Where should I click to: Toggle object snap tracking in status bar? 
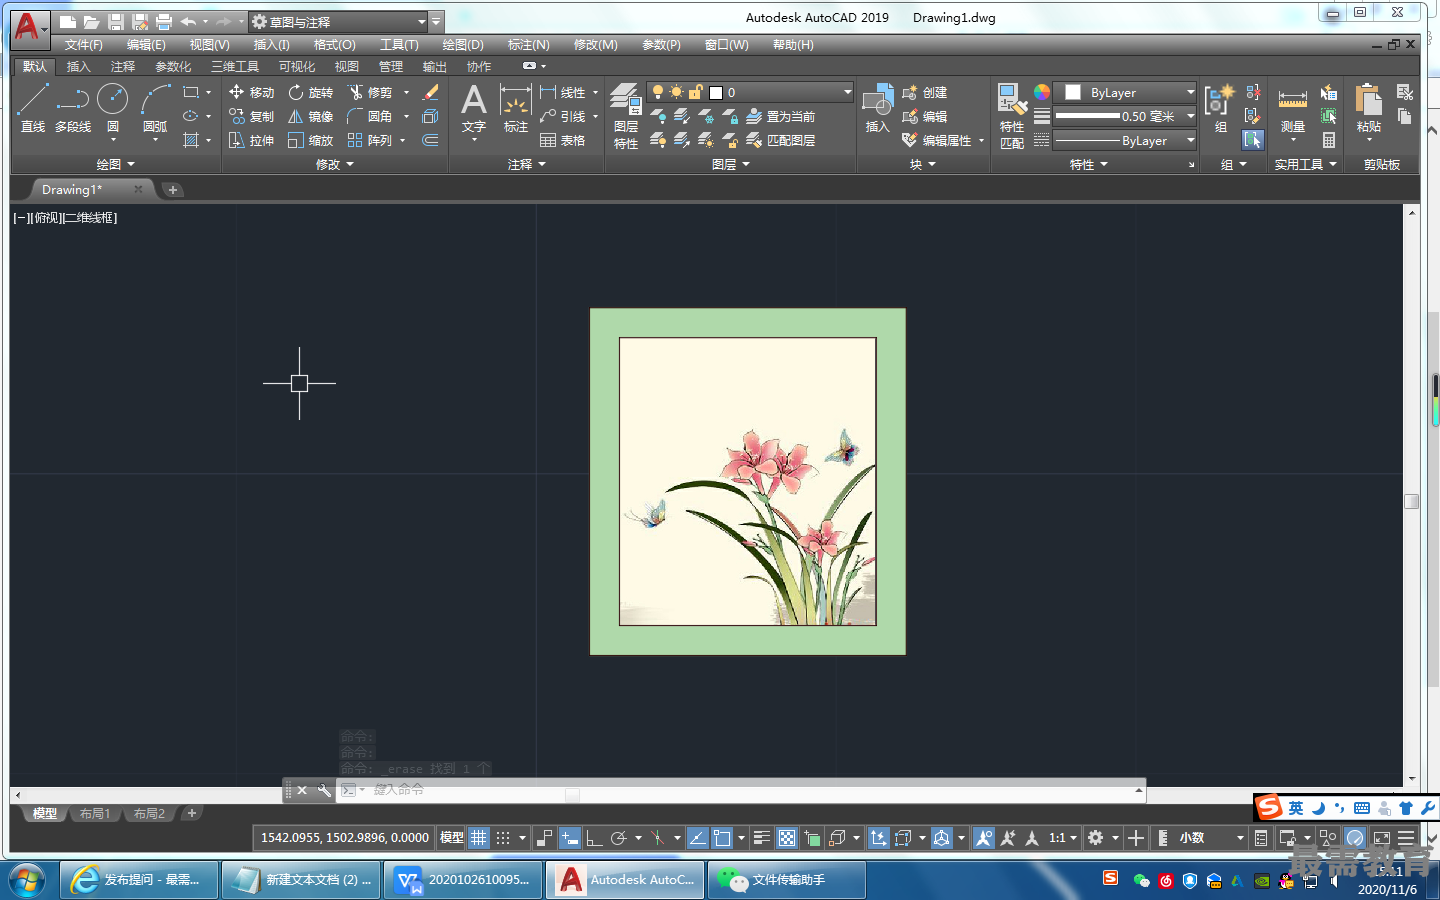click(x=697, y=838)
